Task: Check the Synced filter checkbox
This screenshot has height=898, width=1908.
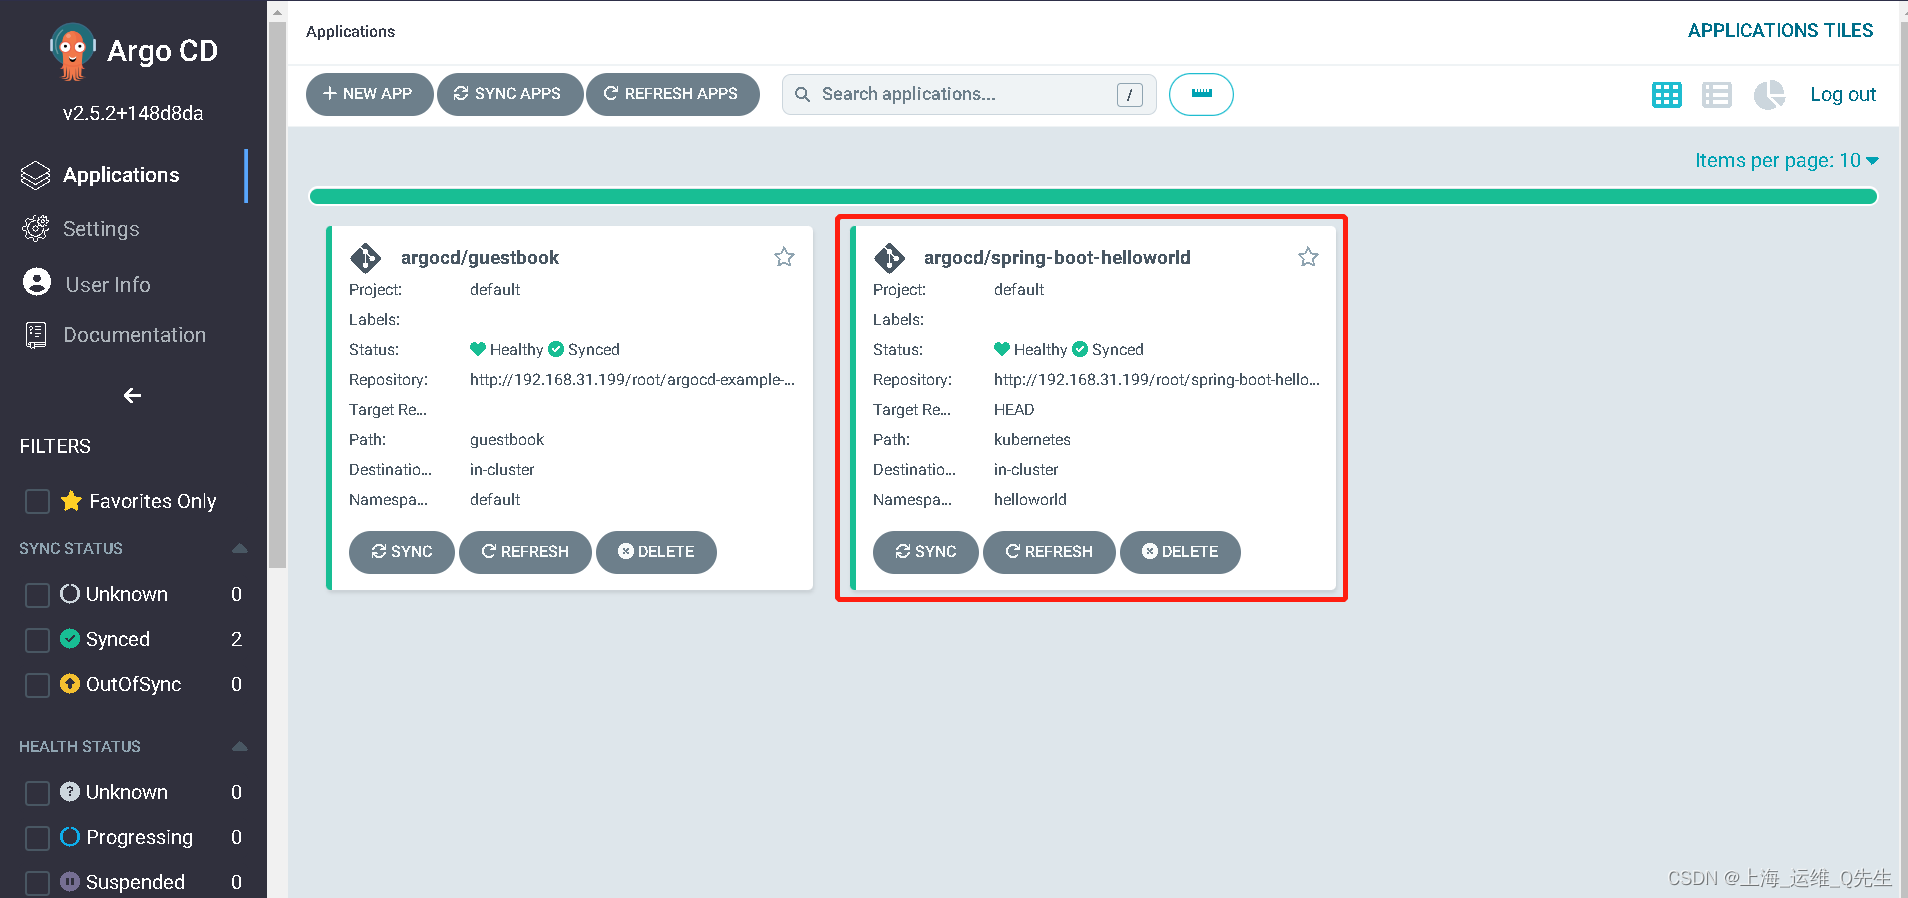Action: [37, 640]
